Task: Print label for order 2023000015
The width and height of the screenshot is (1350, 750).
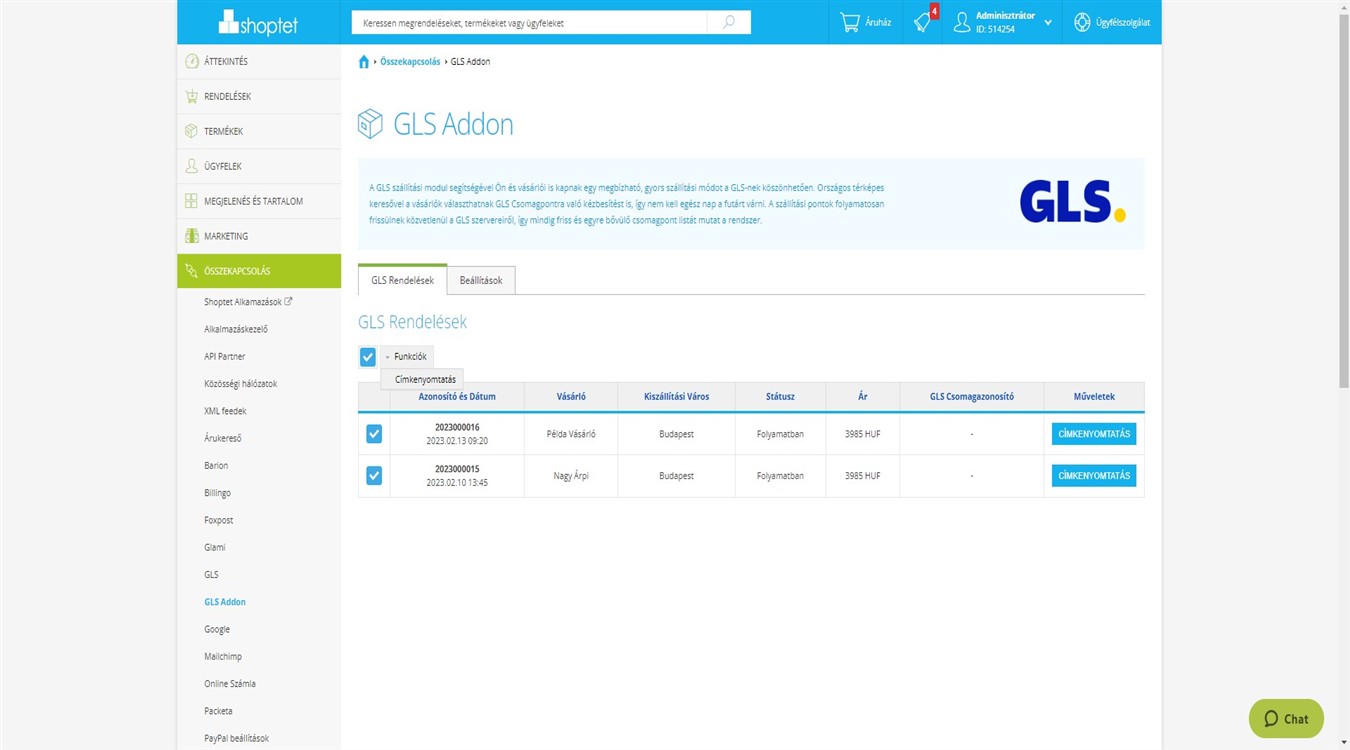Action: (x=1094, y=476)
